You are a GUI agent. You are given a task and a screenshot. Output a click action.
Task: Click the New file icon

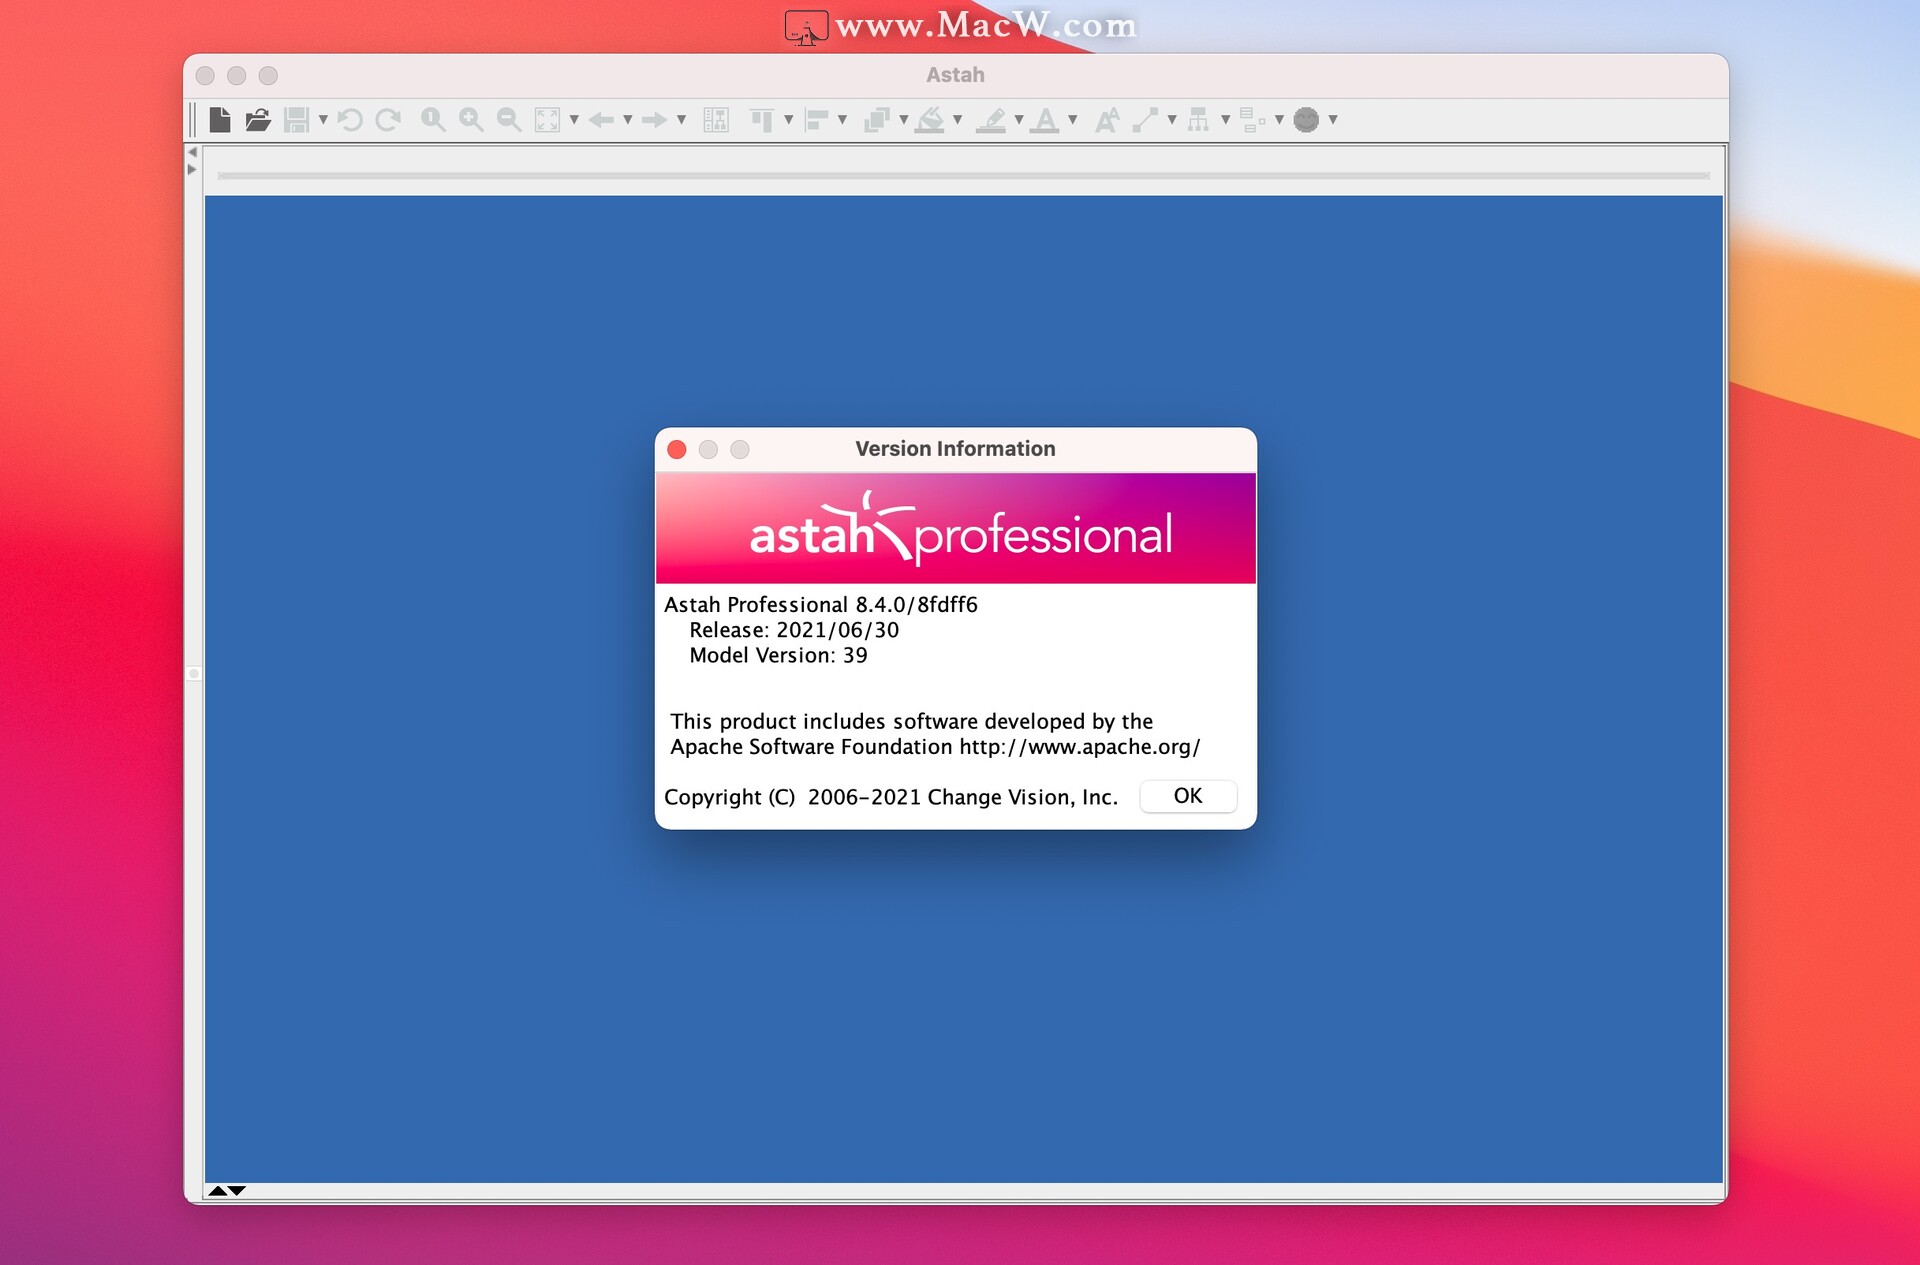click(220, 120)
